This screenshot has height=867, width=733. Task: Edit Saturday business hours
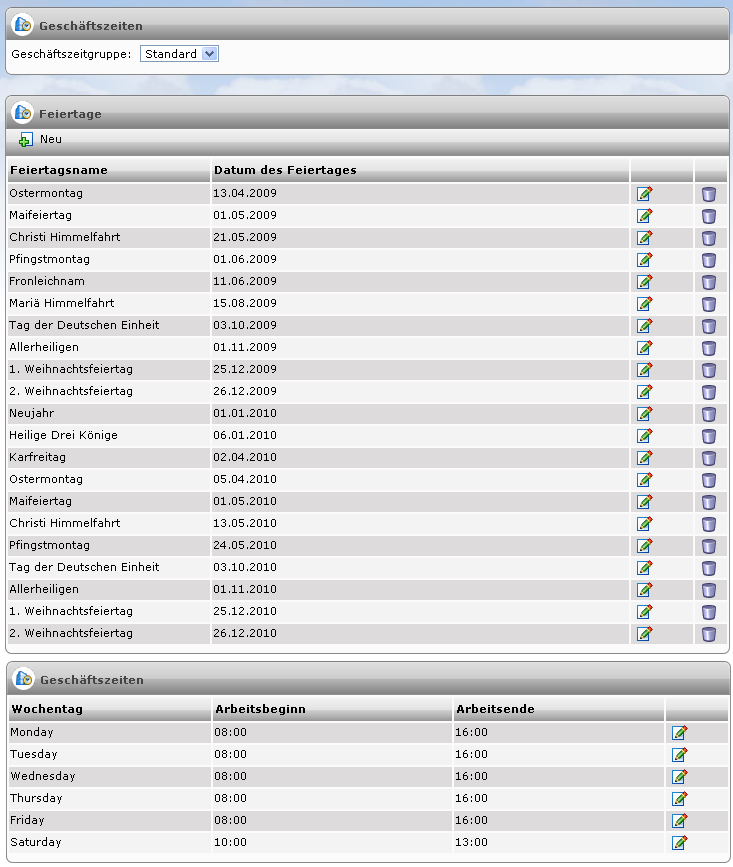[680, 843]
